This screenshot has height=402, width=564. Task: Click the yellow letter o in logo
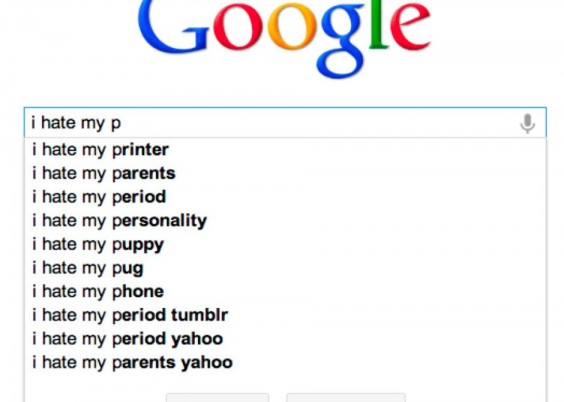(x=291, y=26)
